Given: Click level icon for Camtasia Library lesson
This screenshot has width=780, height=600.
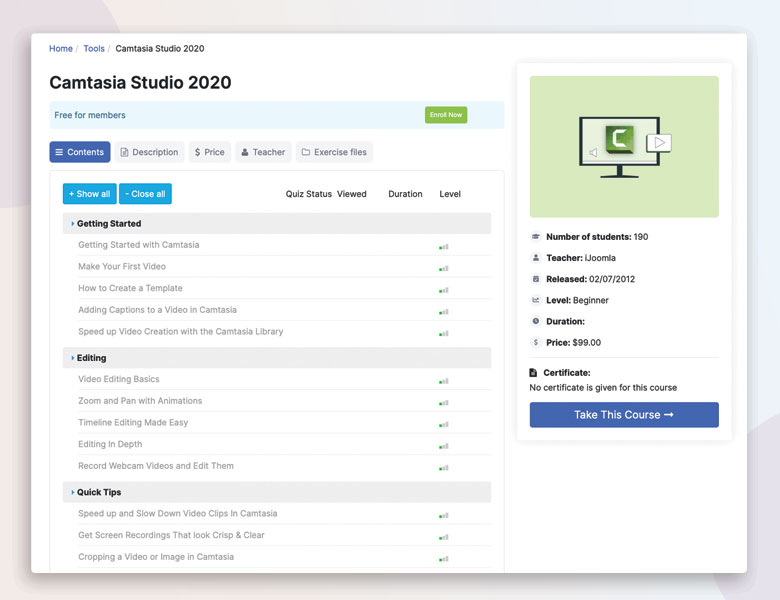Looking at the screenshot, I should coord(444,333).
